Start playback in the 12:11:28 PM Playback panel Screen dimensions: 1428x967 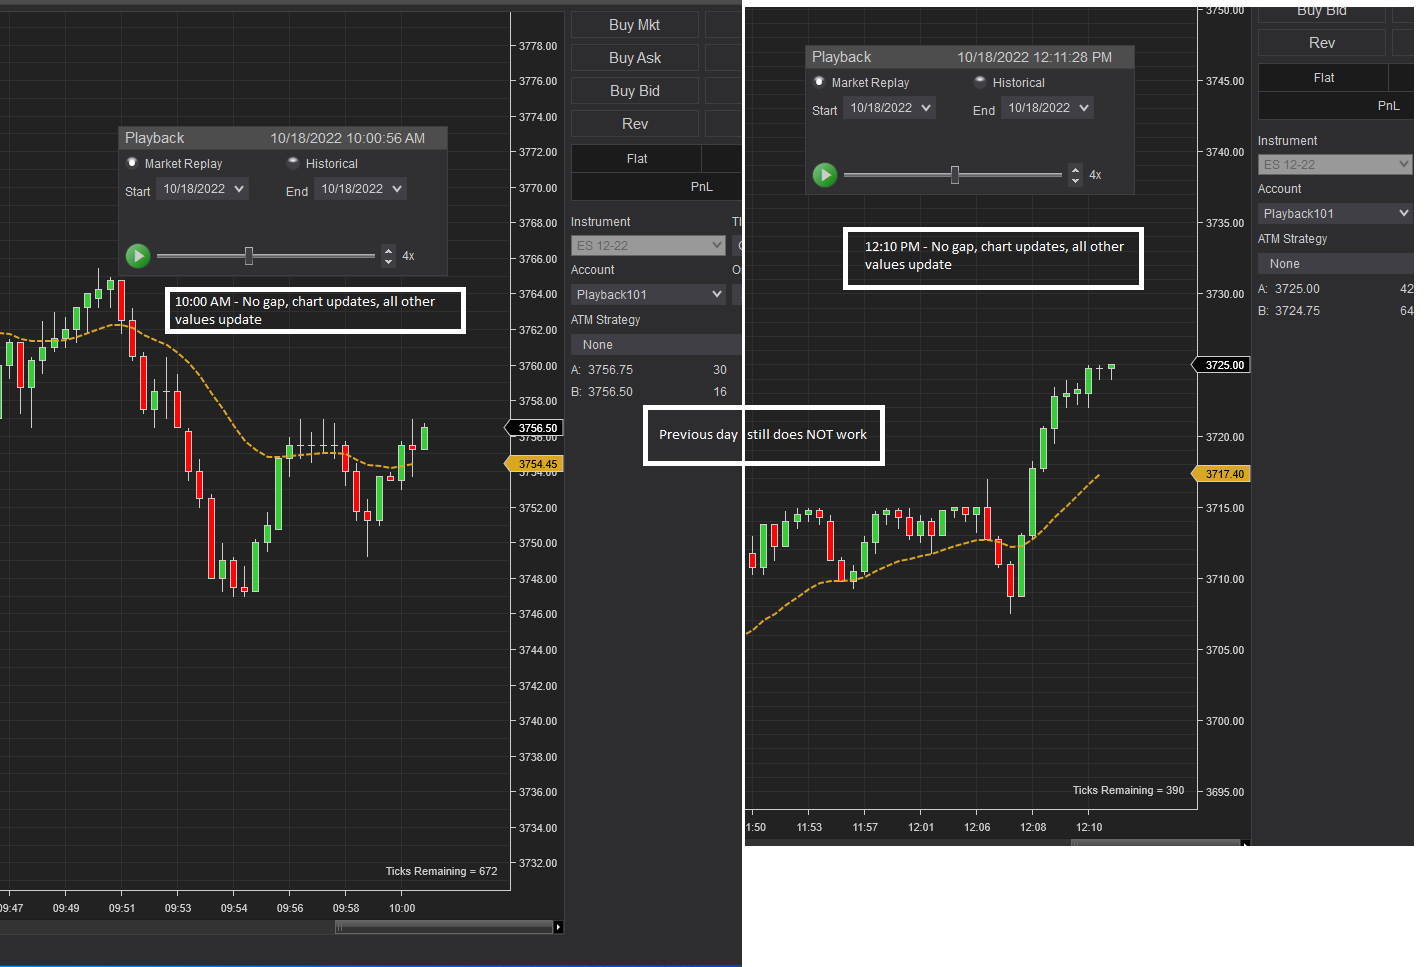(x=825, y=175)
